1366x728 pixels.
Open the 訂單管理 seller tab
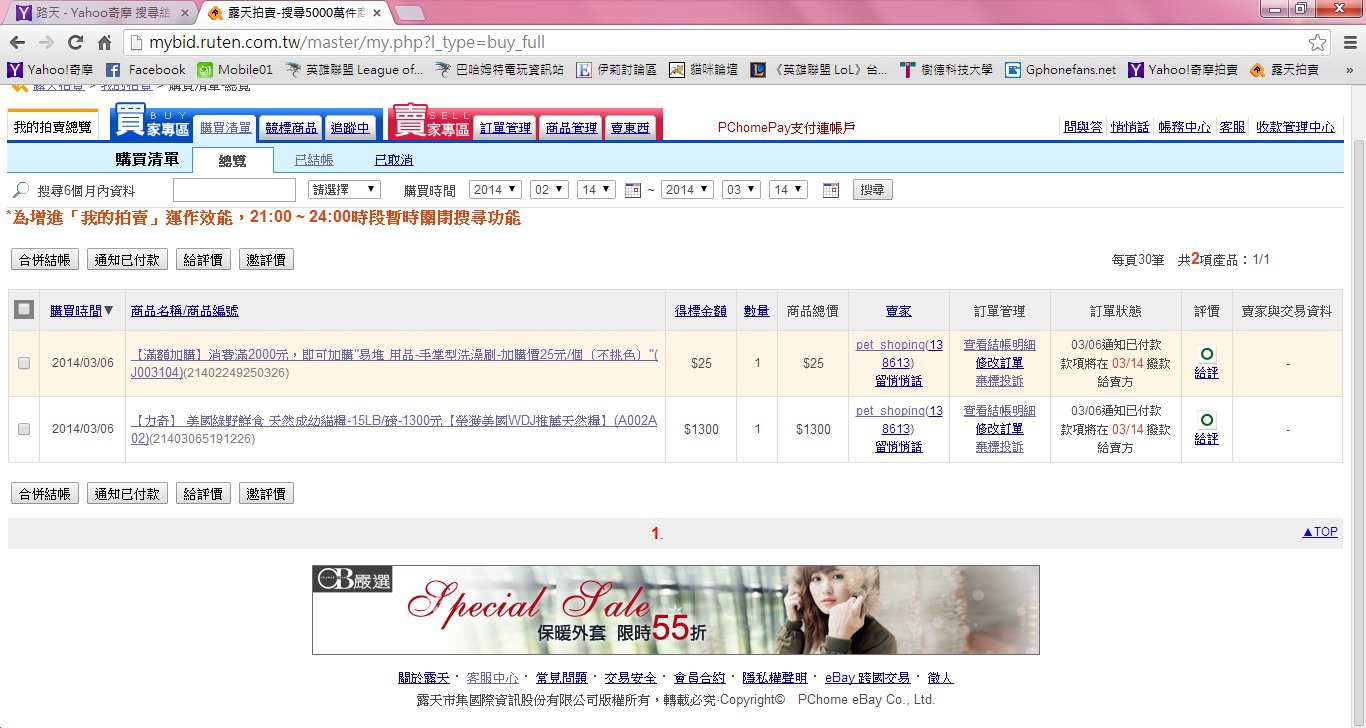click(x=506, y=127)
